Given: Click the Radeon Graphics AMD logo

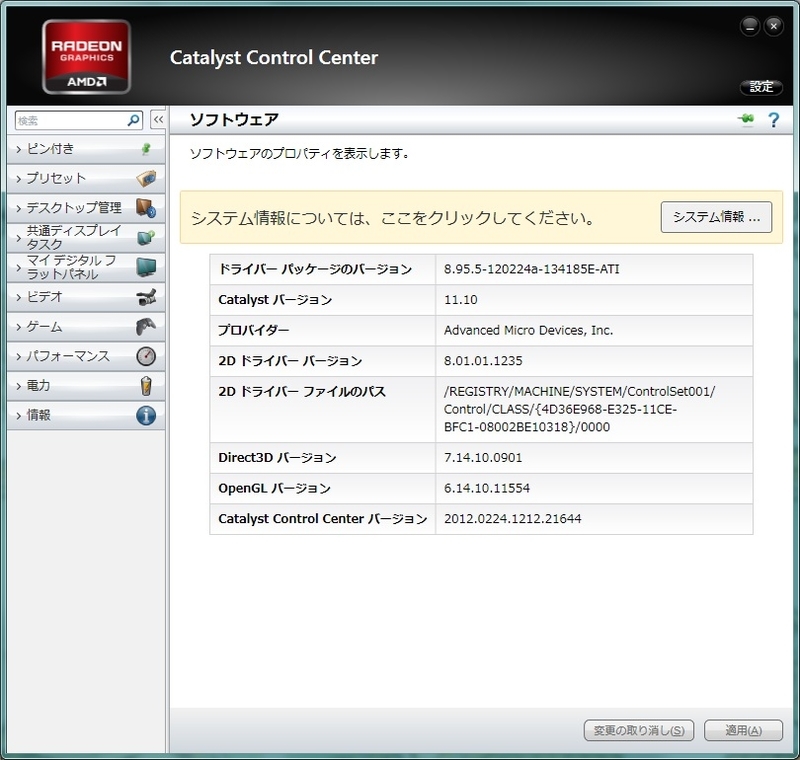Looking at the screenshot, I should pyautogui.click(x=86, y=57).
